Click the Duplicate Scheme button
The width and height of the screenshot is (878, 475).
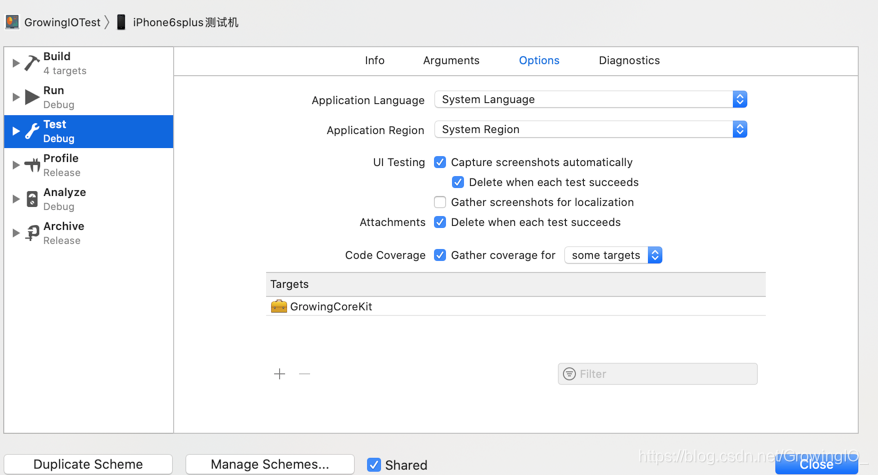click(88, 464)
